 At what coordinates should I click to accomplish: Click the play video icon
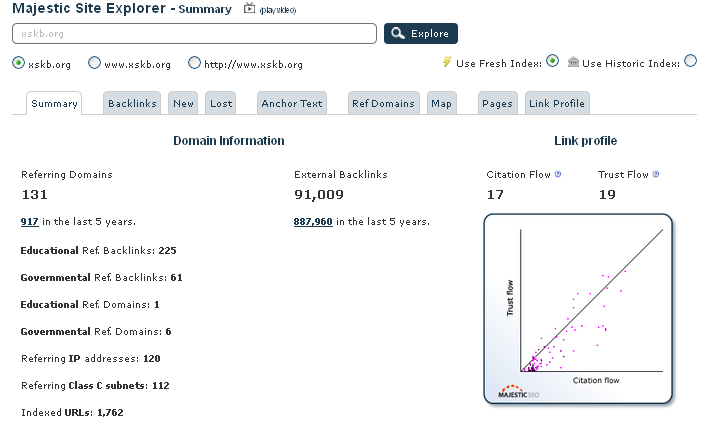point(249,8)
